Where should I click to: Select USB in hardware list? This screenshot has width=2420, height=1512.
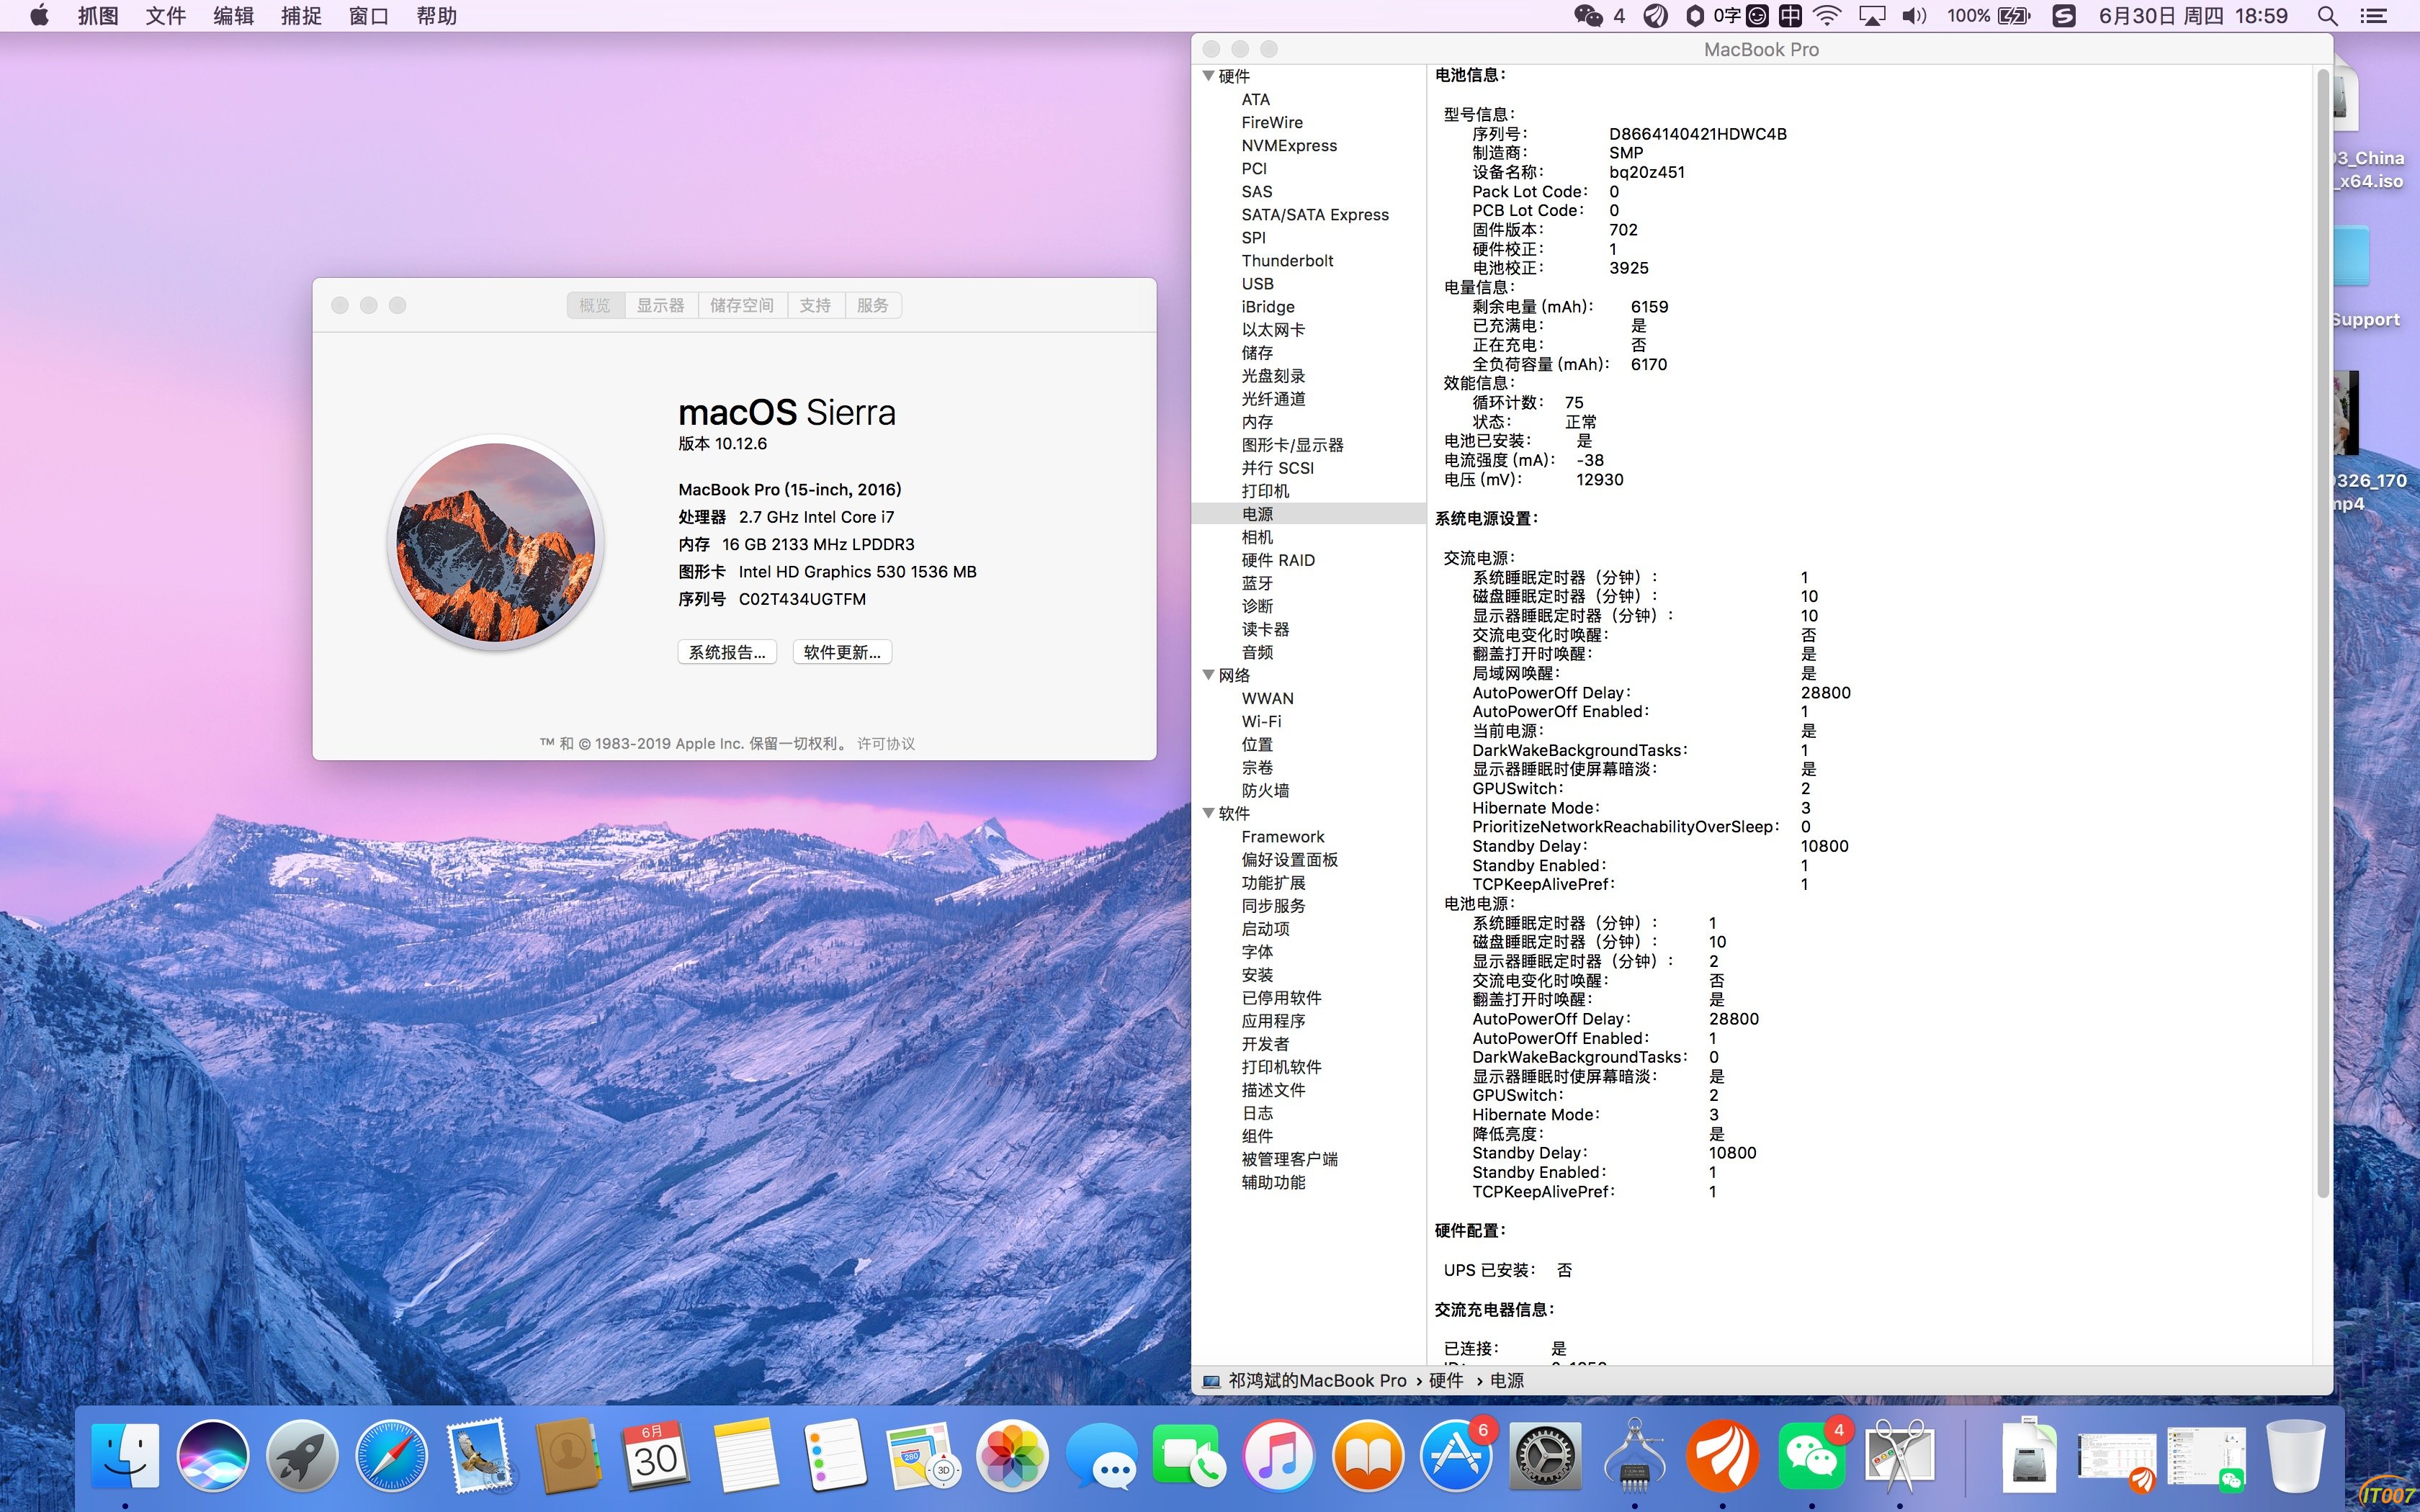1257,283
